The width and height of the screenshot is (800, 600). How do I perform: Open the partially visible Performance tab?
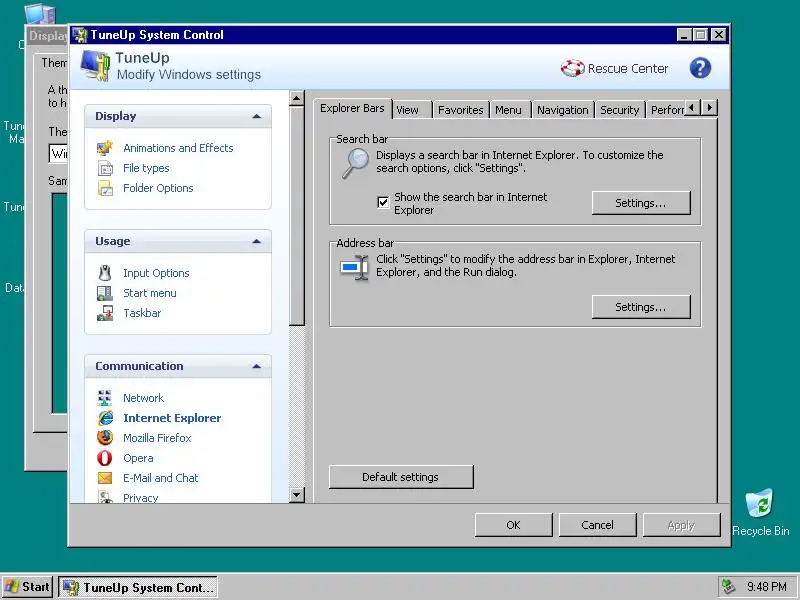[x=666, y=110]
